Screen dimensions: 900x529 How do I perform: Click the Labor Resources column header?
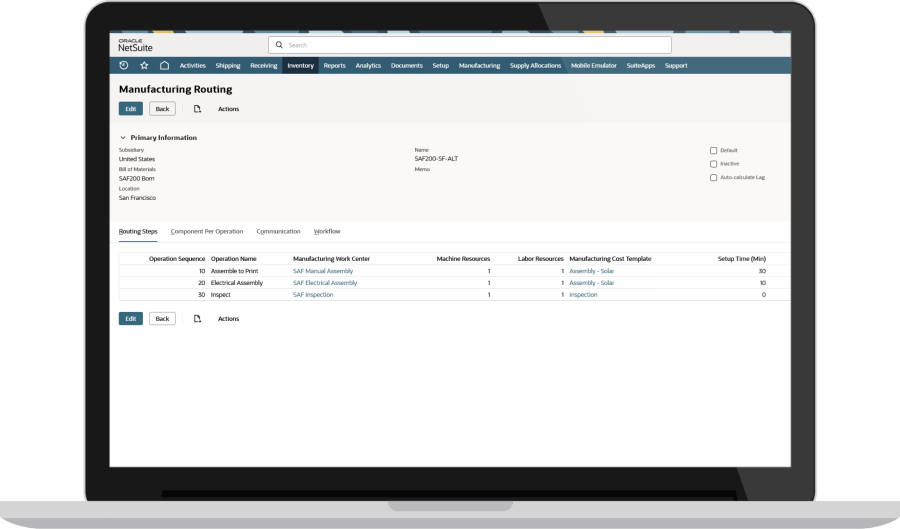[541, 259]
